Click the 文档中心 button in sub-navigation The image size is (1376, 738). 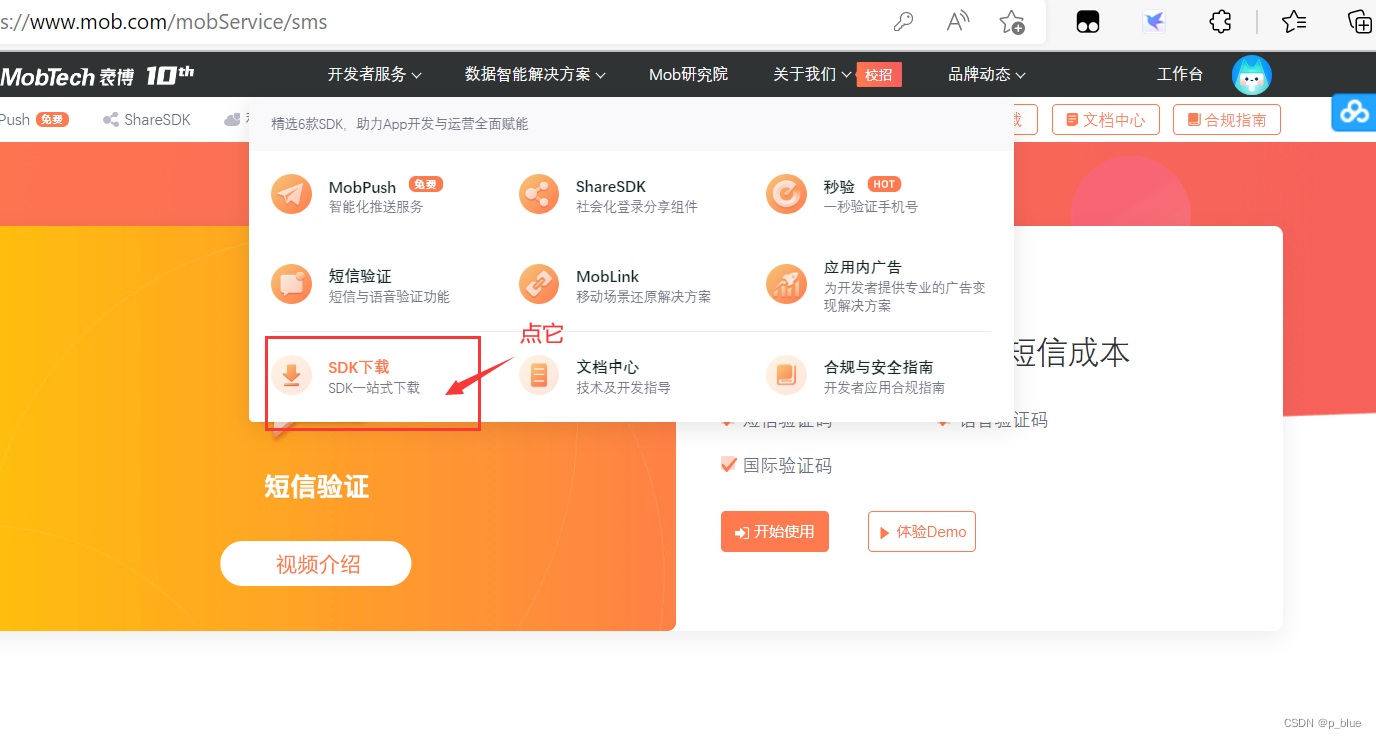pyautogui.click(x=1105, y=120)
